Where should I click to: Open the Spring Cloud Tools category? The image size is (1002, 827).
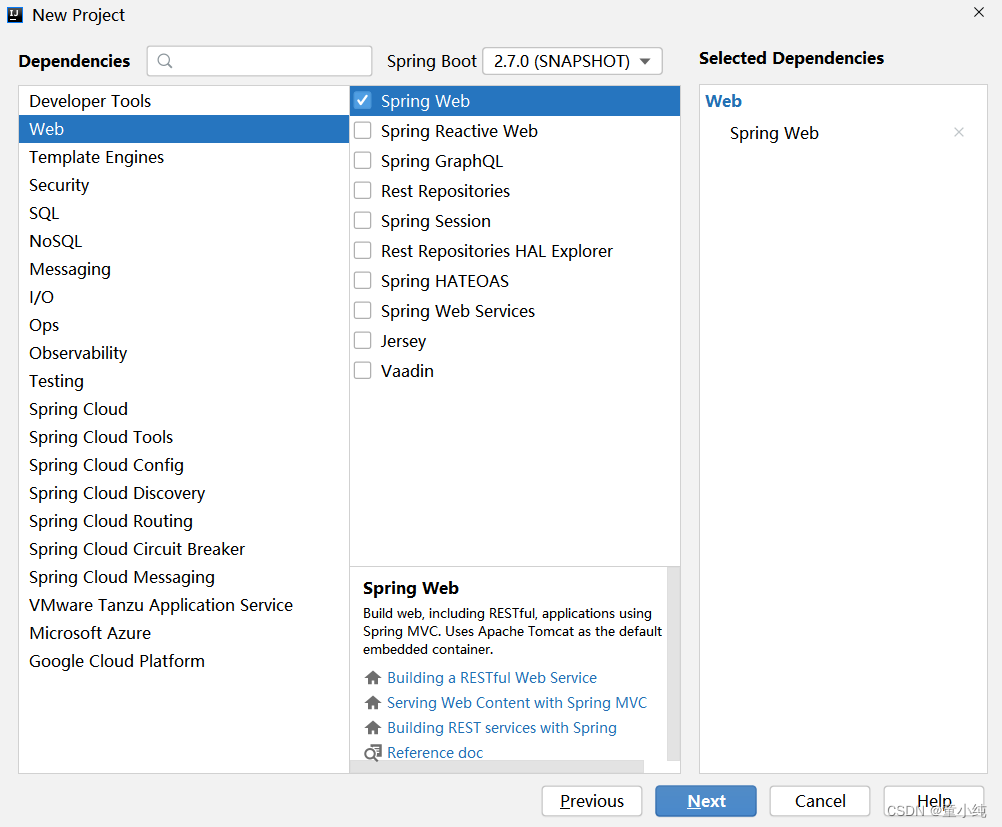(184, 437)
